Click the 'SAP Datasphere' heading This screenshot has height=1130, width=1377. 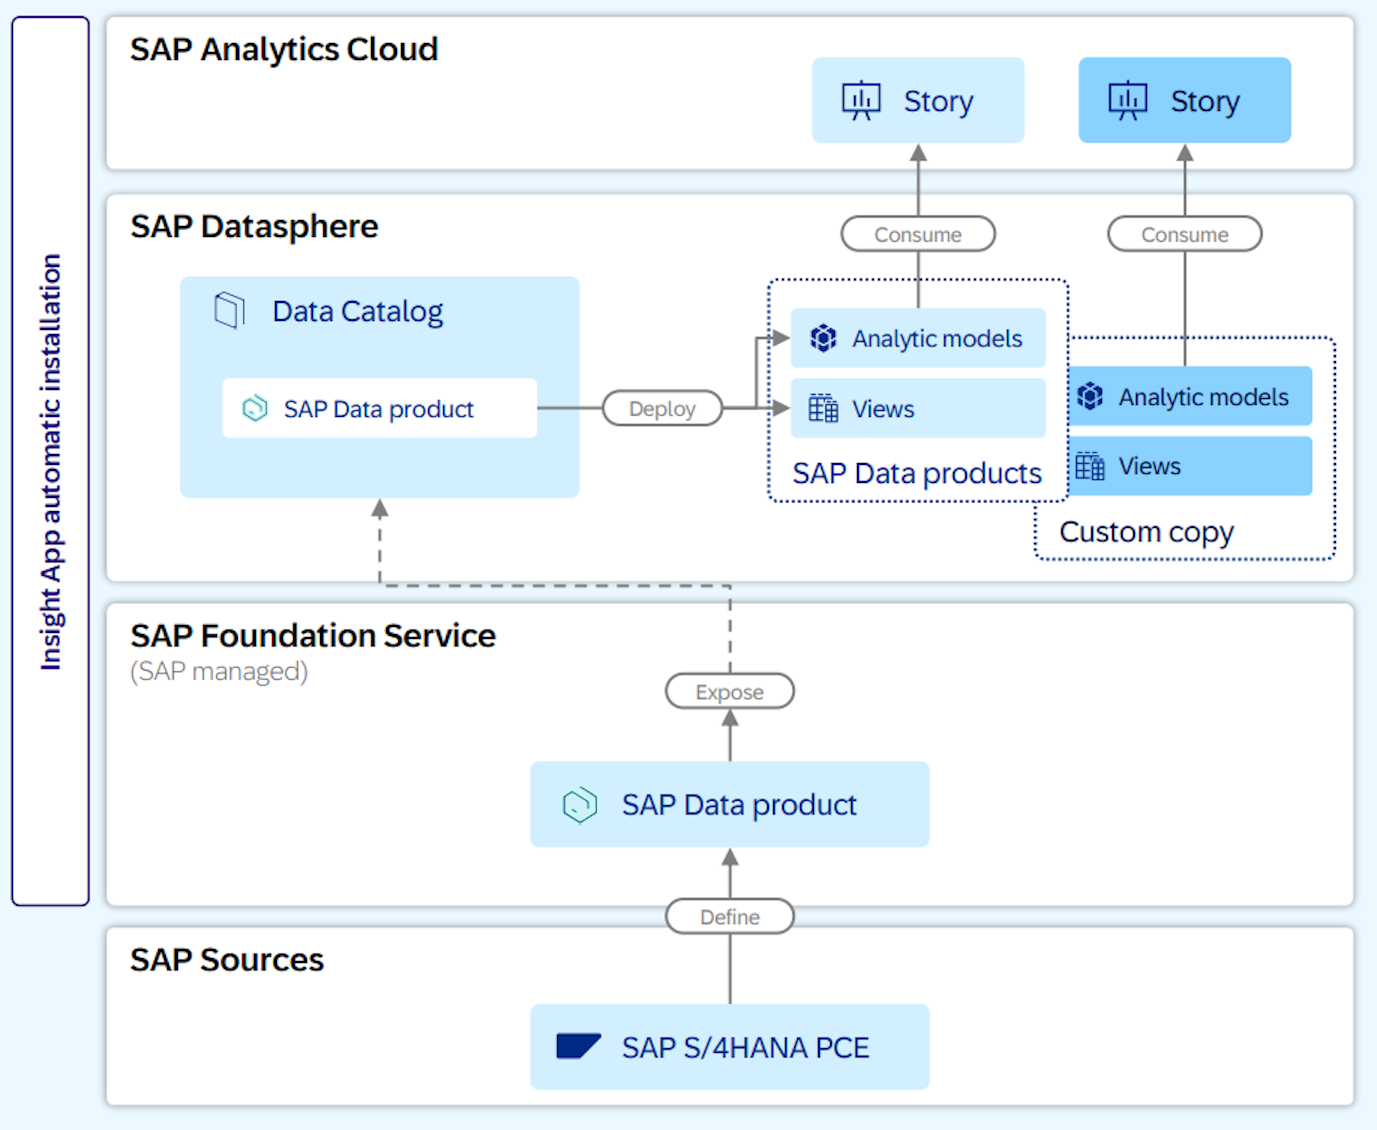(254, 226)
